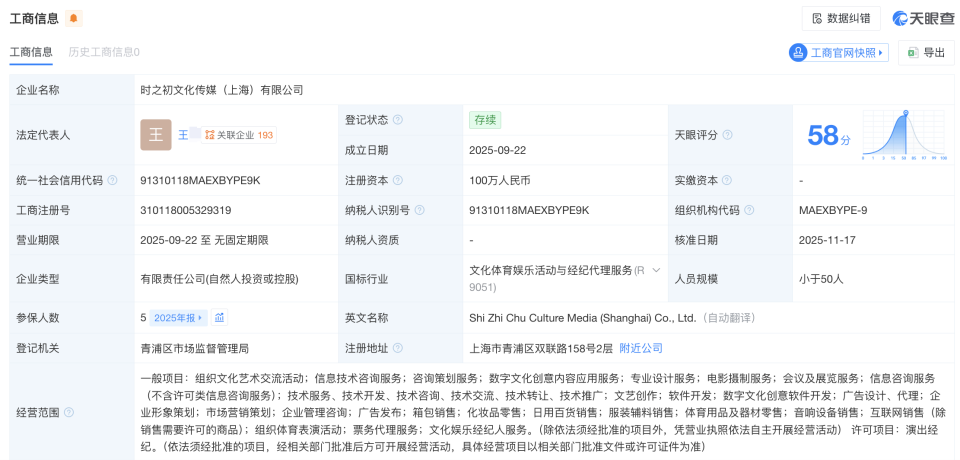The height and width of the screenshot is (460, 960).
Task: Open the legal representative 王 link
Action: pos(183,135)
